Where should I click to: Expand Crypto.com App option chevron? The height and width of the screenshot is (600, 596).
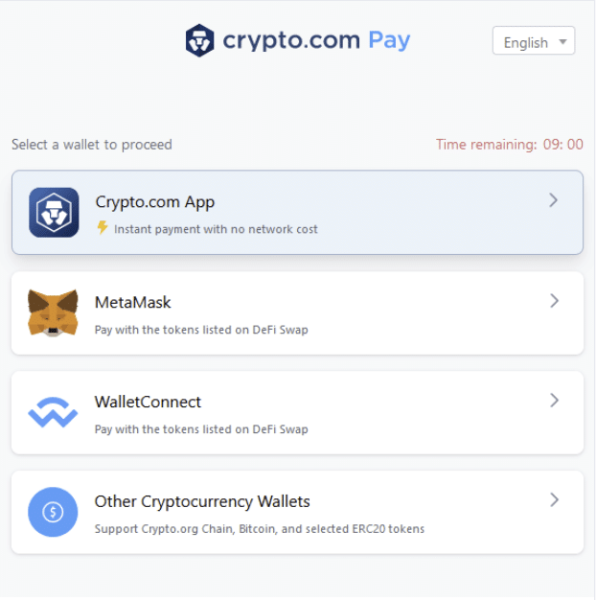[x=554, y=200]
